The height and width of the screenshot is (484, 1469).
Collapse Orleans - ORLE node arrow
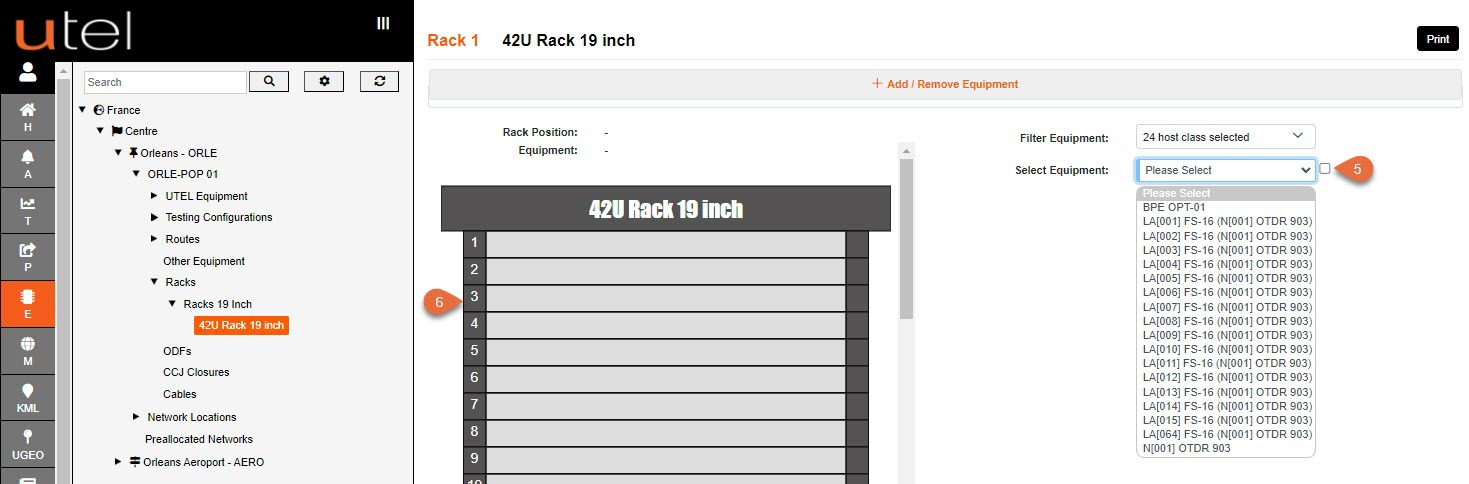118,153
